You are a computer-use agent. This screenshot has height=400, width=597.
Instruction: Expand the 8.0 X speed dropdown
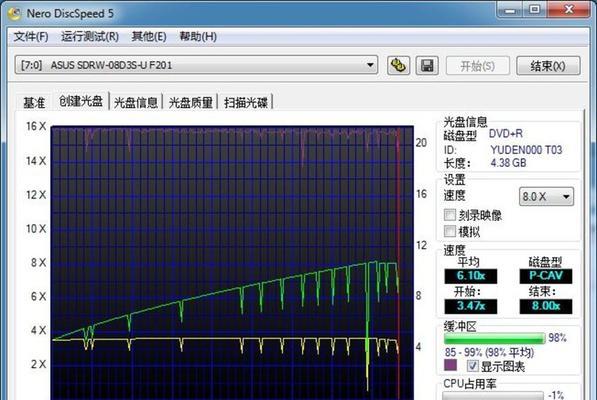(x=546, y=196)
